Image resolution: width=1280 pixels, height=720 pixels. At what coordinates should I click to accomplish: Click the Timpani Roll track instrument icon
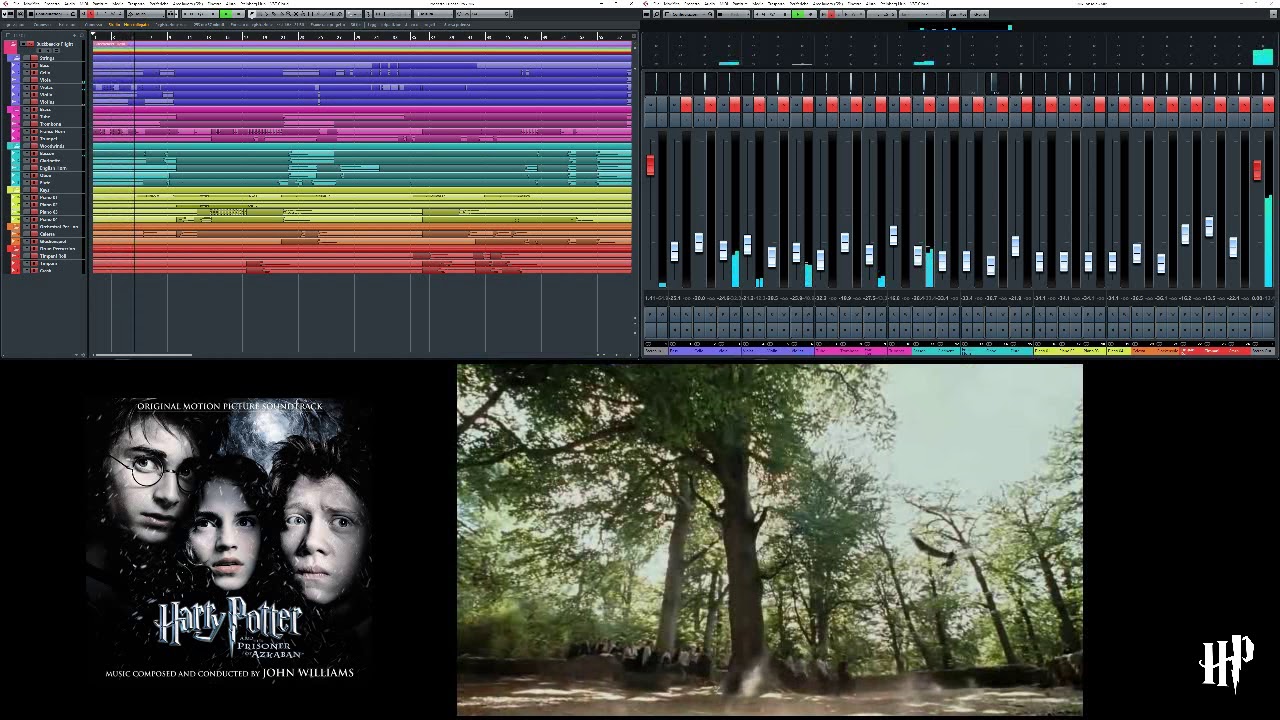tap(15, 256)
